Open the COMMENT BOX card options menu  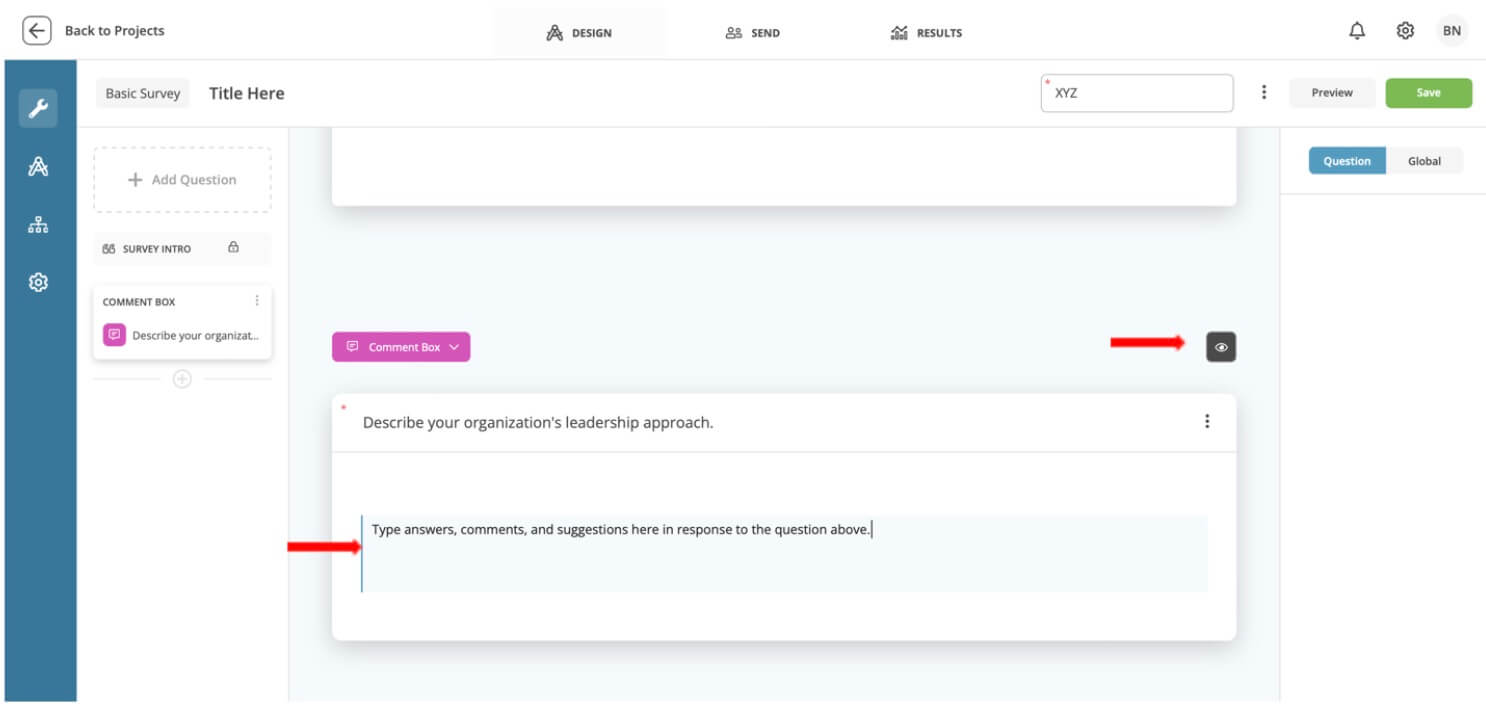pos(257,300)
